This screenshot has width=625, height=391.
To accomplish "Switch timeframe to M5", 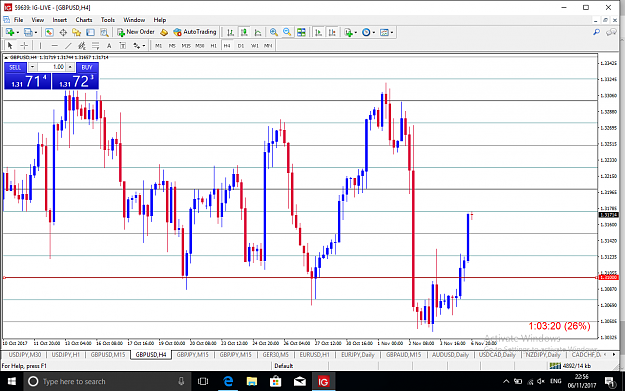I will [x=172, y=45].
